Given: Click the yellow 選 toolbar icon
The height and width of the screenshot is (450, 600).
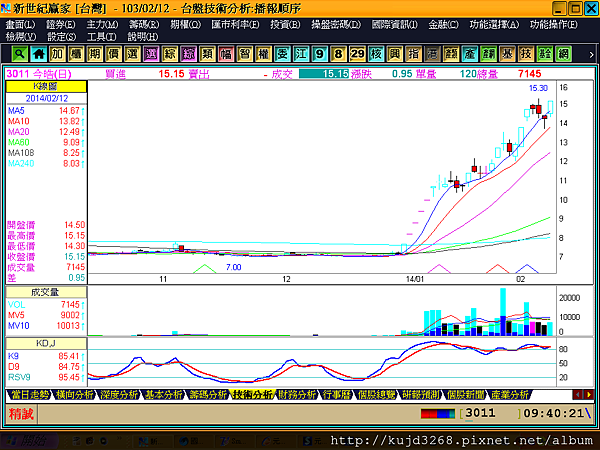Looking at the screenshot, I should (x=132, y=54).
